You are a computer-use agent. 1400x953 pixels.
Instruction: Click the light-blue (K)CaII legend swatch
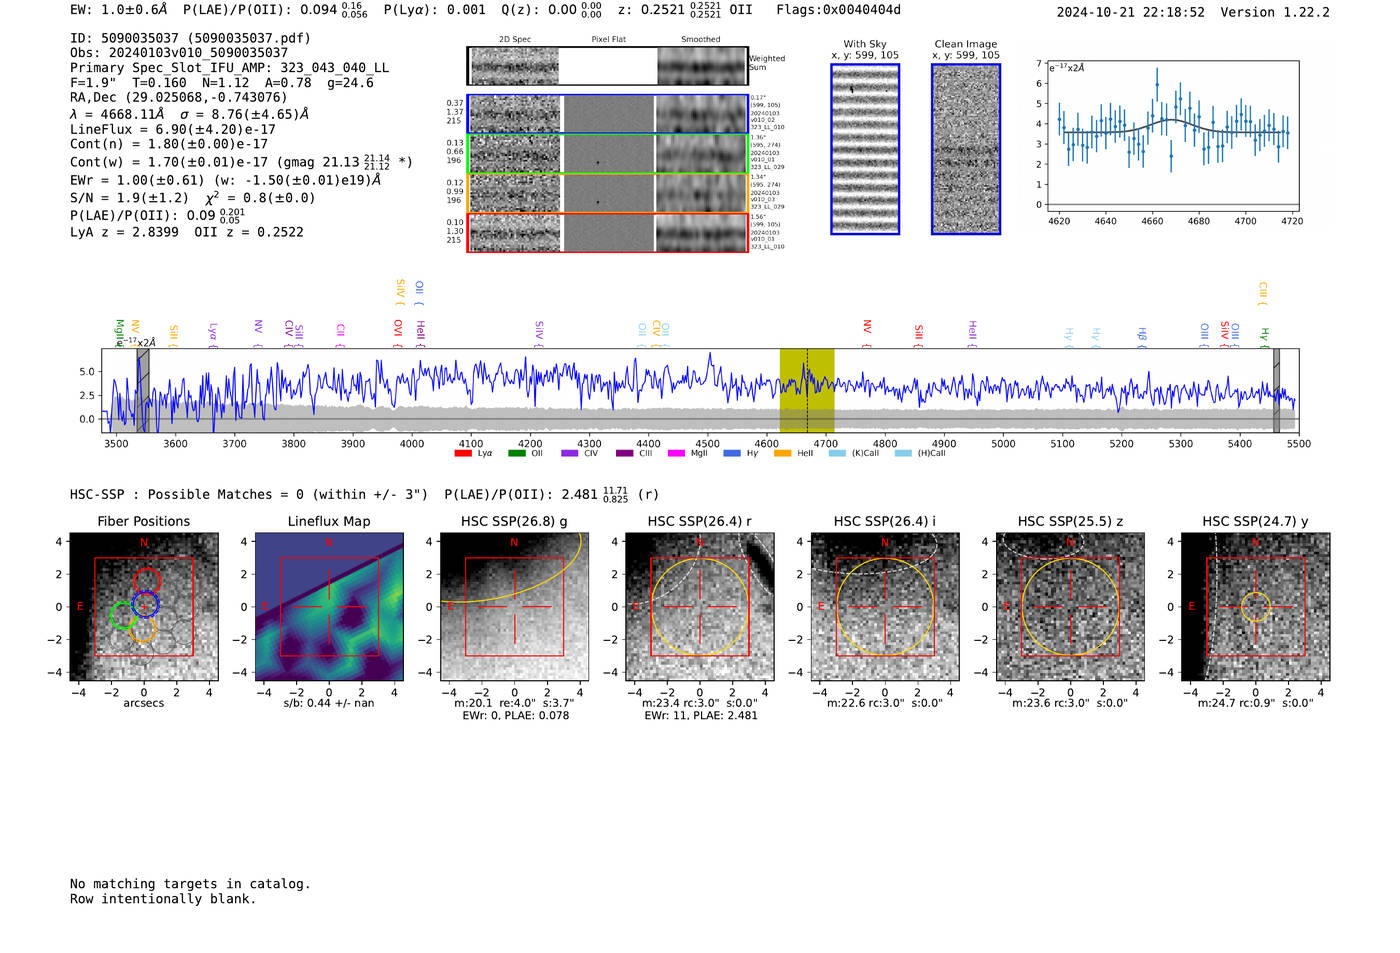837,454
